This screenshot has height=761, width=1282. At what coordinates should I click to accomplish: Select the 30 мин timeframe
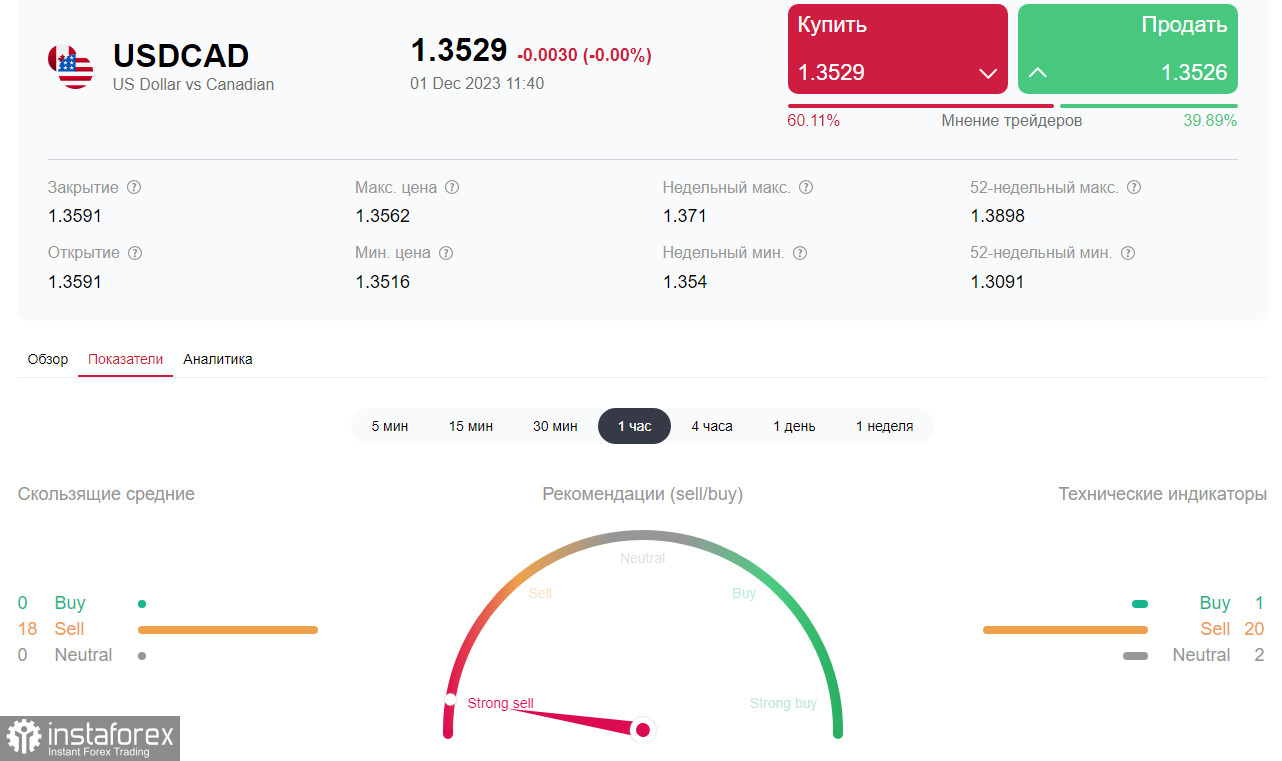tap(555, 426)
